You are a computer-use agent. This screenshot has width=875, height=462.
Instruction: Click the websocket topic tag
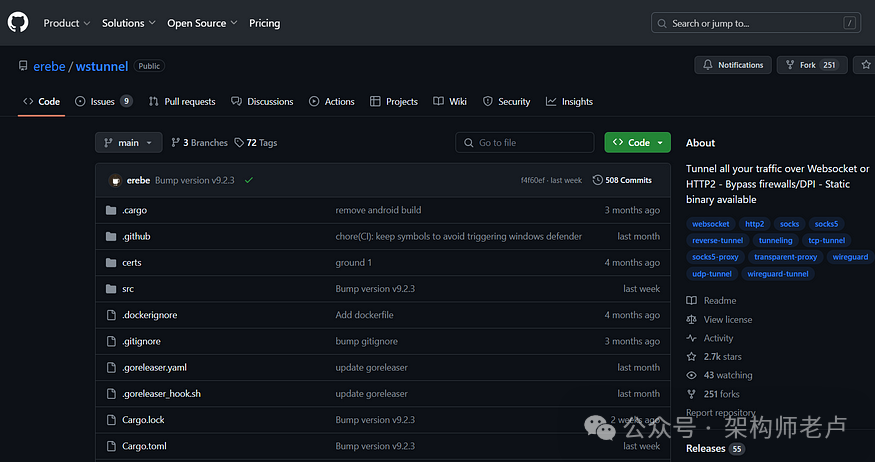point(711,224)
